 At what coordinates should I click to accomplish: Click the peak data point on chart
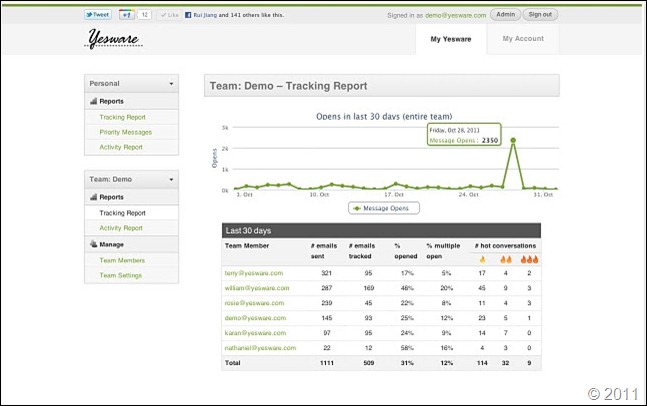(513, 141)
